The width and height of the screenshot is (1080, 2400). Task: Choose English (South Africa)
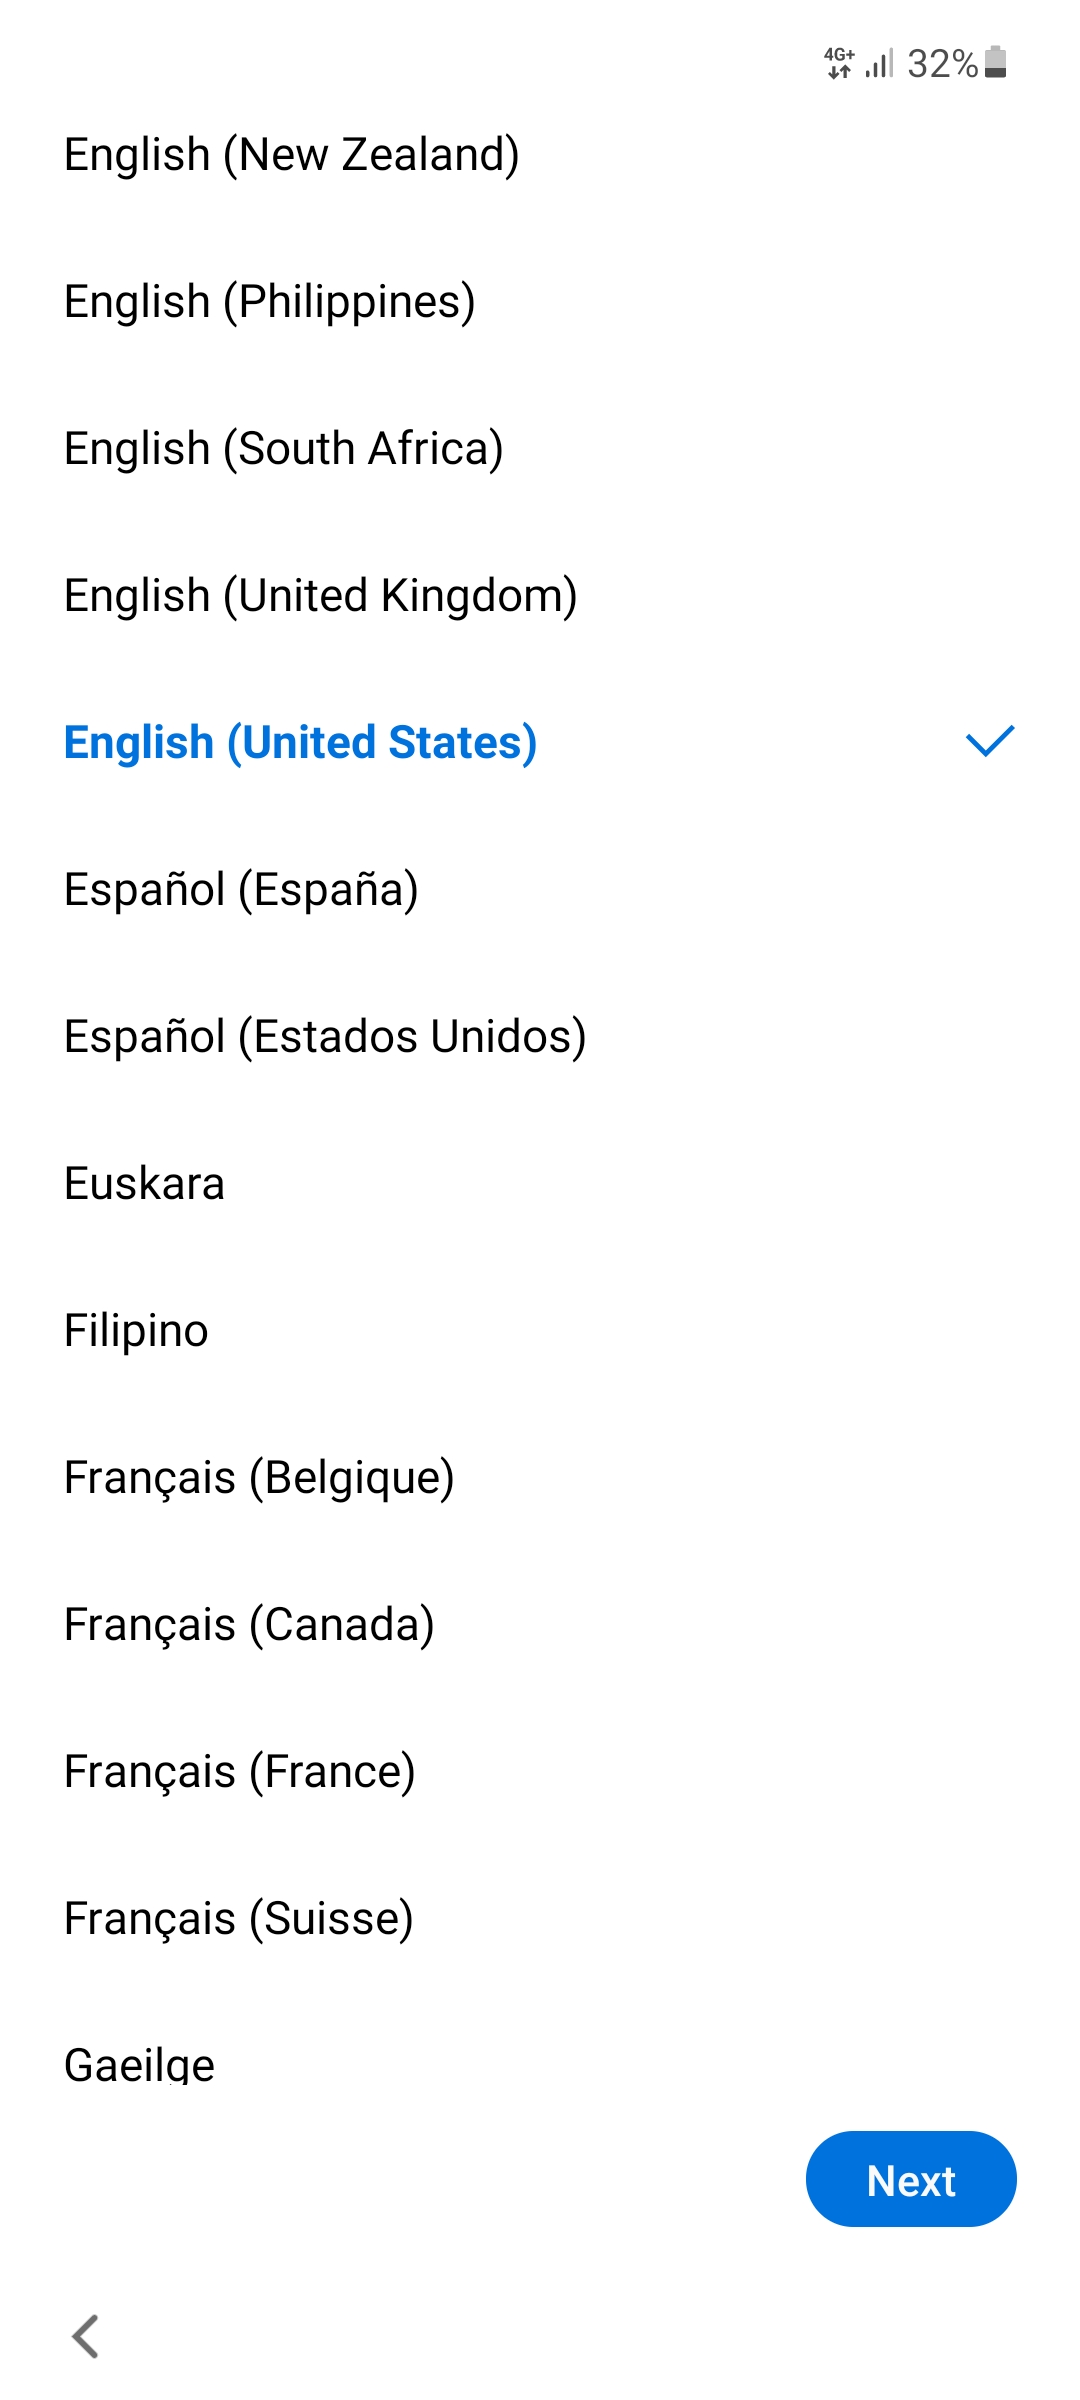(x=540, y=449)
